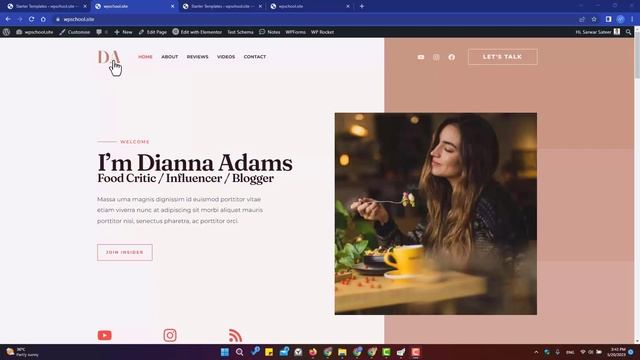
Task: Open the ENG language indicator in the tray
Action: [570, 352]
